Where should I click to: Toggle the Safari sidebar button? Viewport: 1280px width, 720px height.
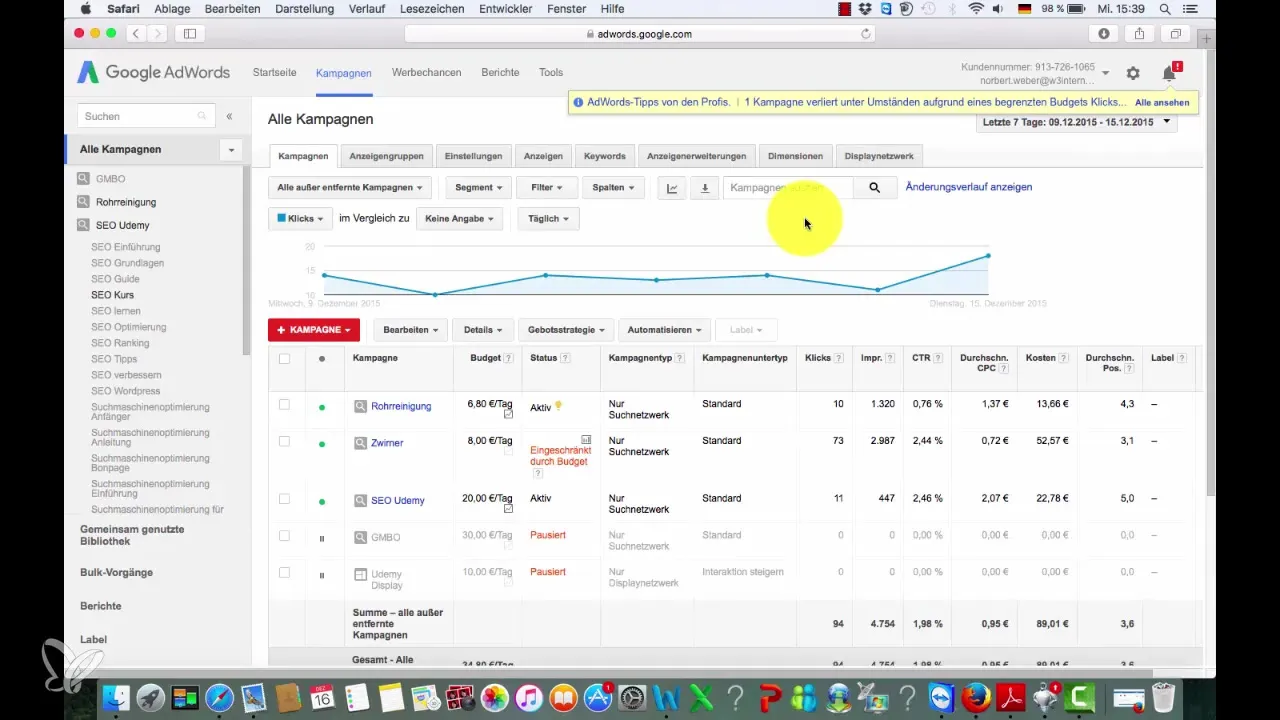[190, 33]
